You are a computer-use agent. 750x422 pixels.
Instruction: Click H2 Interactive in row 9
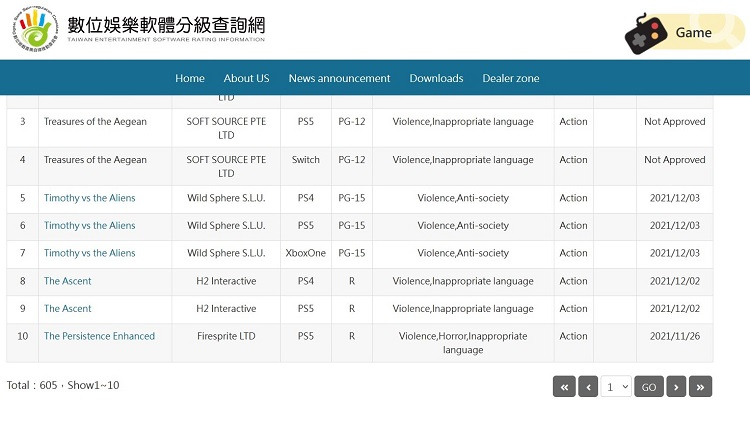coord(226,309)
